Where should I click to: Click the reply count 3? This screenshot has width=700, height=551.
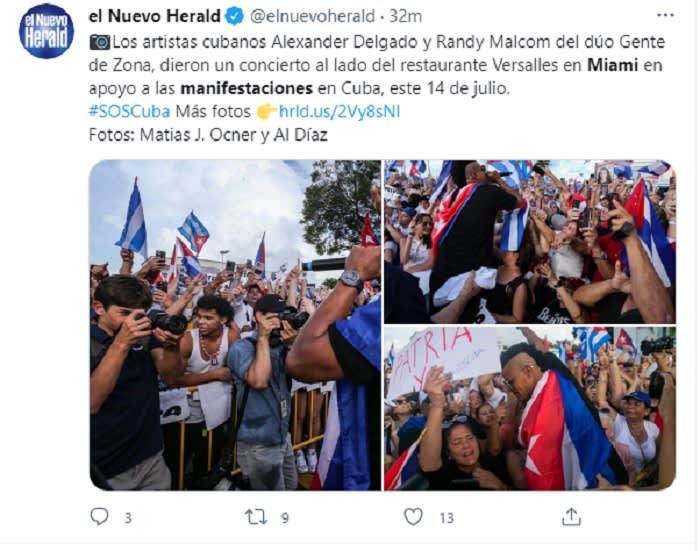click(x=128, y=518)
